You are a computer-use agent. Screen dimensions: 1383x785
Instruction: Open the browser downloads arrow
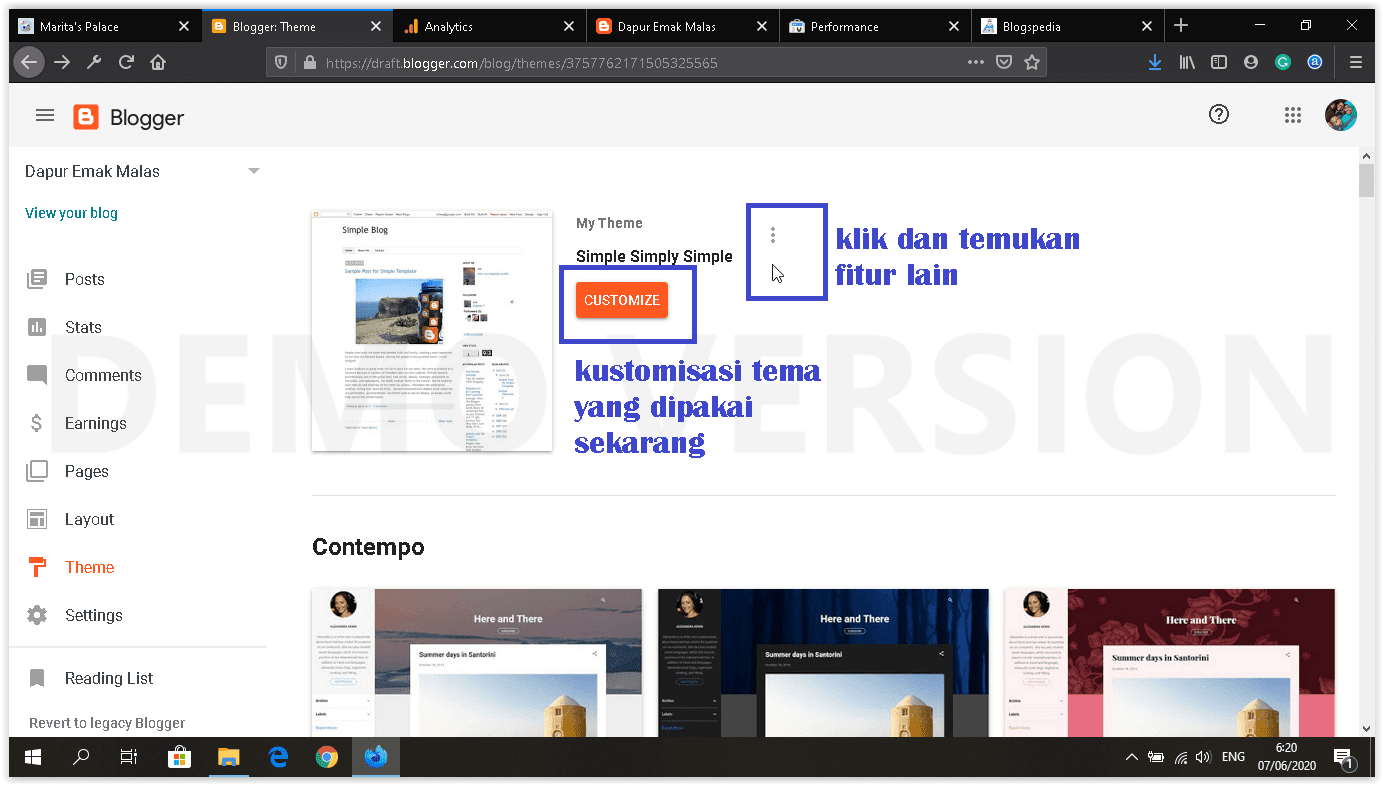(x=1155, y=62)
